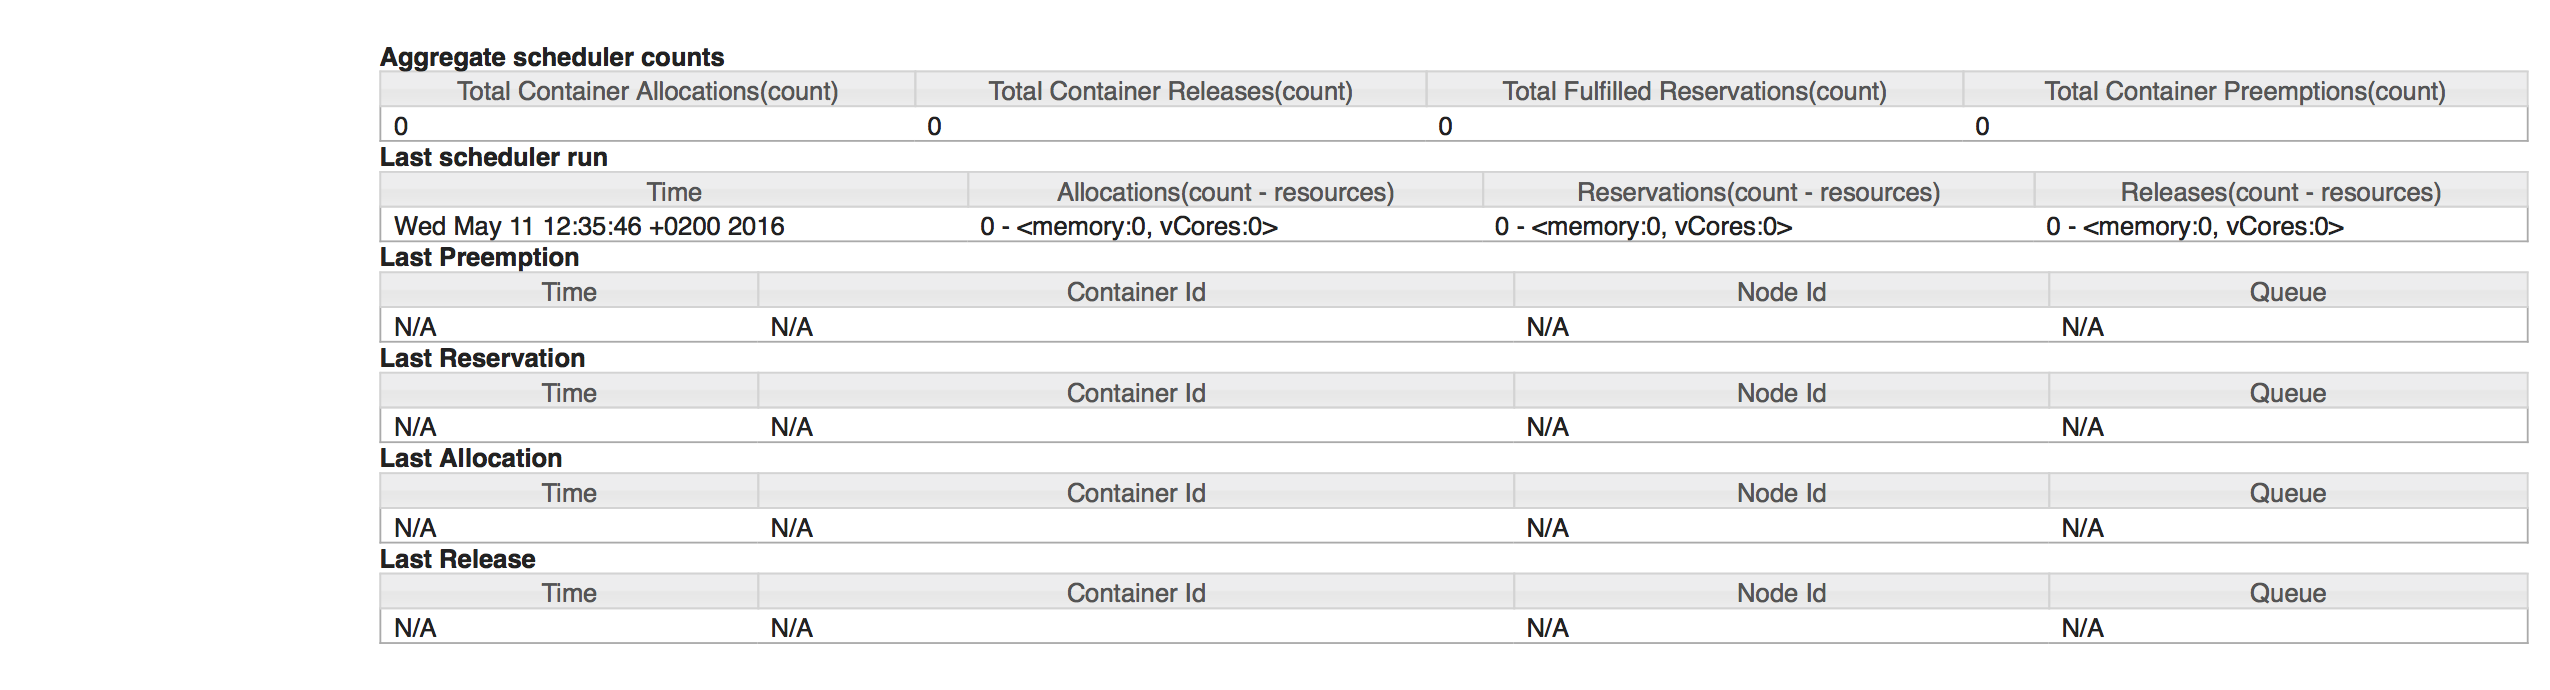Click the Queue header under Last Allocation
This screenshot has width=2550, height=690.
pos(2287,493)
